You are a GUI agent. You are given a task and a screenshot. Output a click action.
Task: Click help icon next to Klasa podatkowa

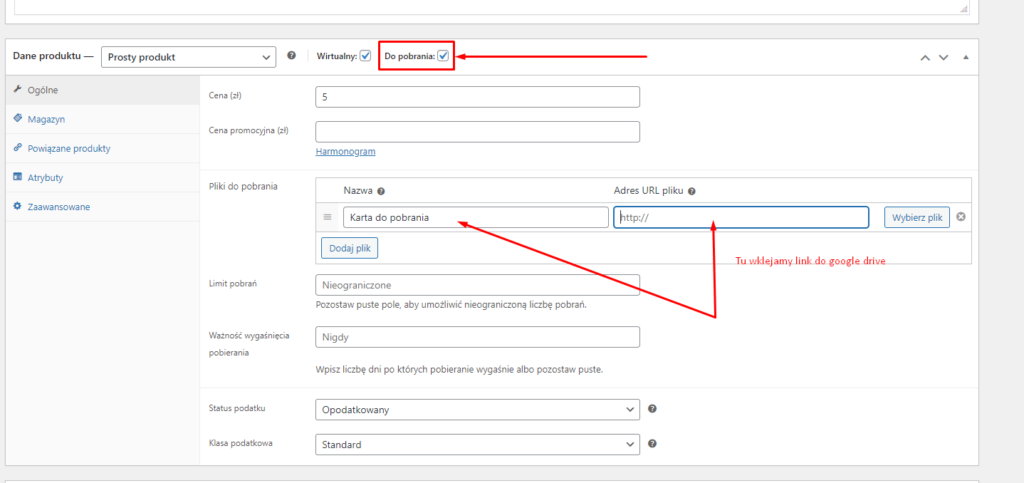coord(652,444)
